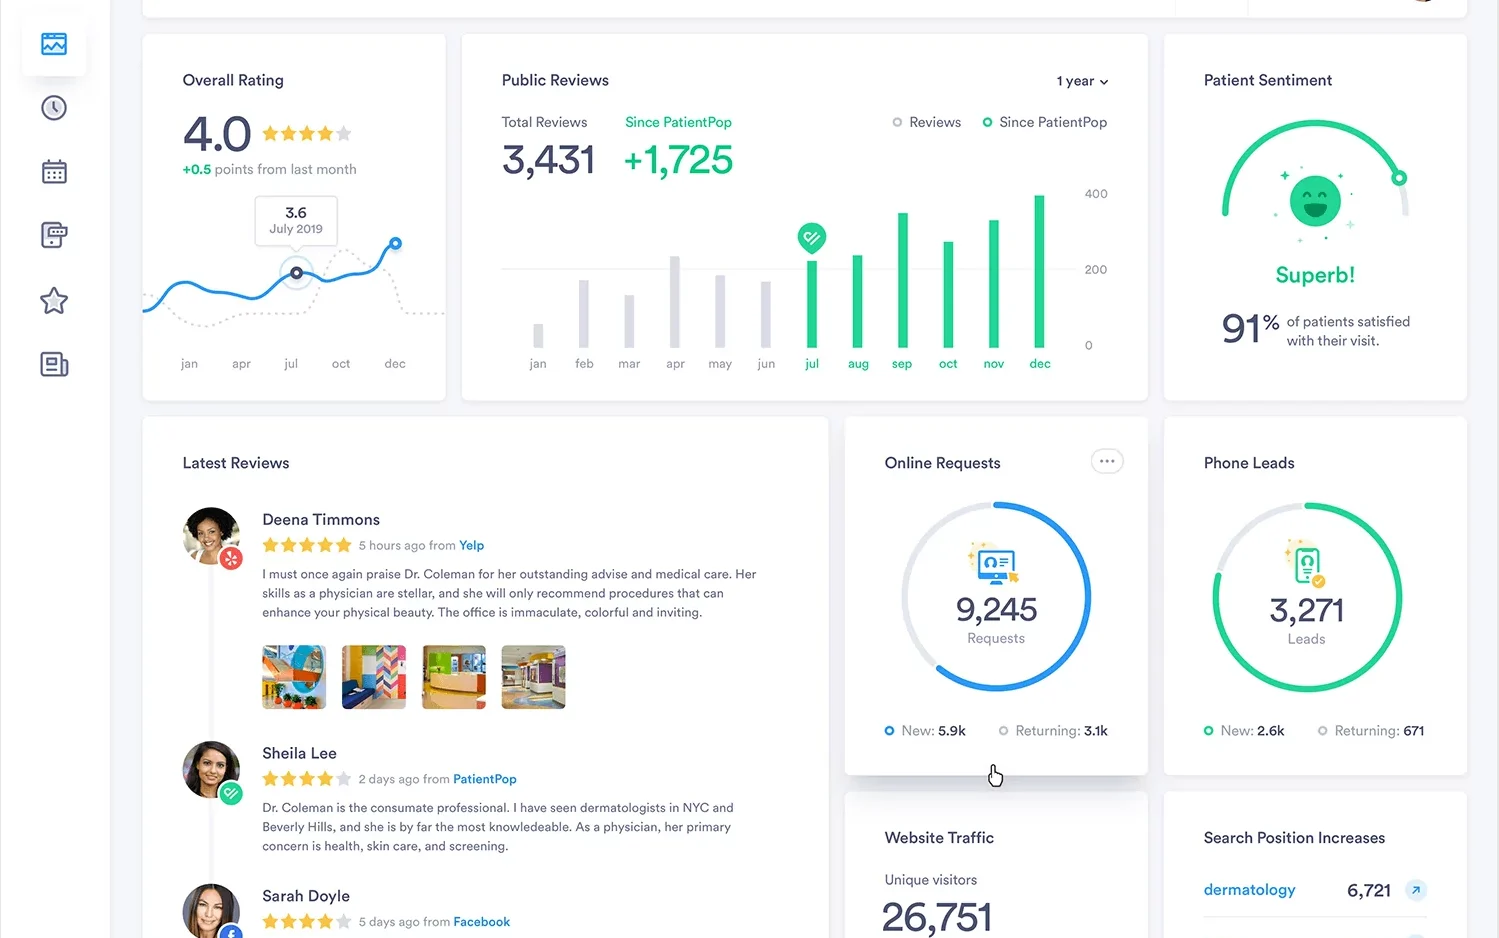Toggle the New 5.9k online requests legend
Viewport: 1499px width, 938px height.
[x=925, y=731]
